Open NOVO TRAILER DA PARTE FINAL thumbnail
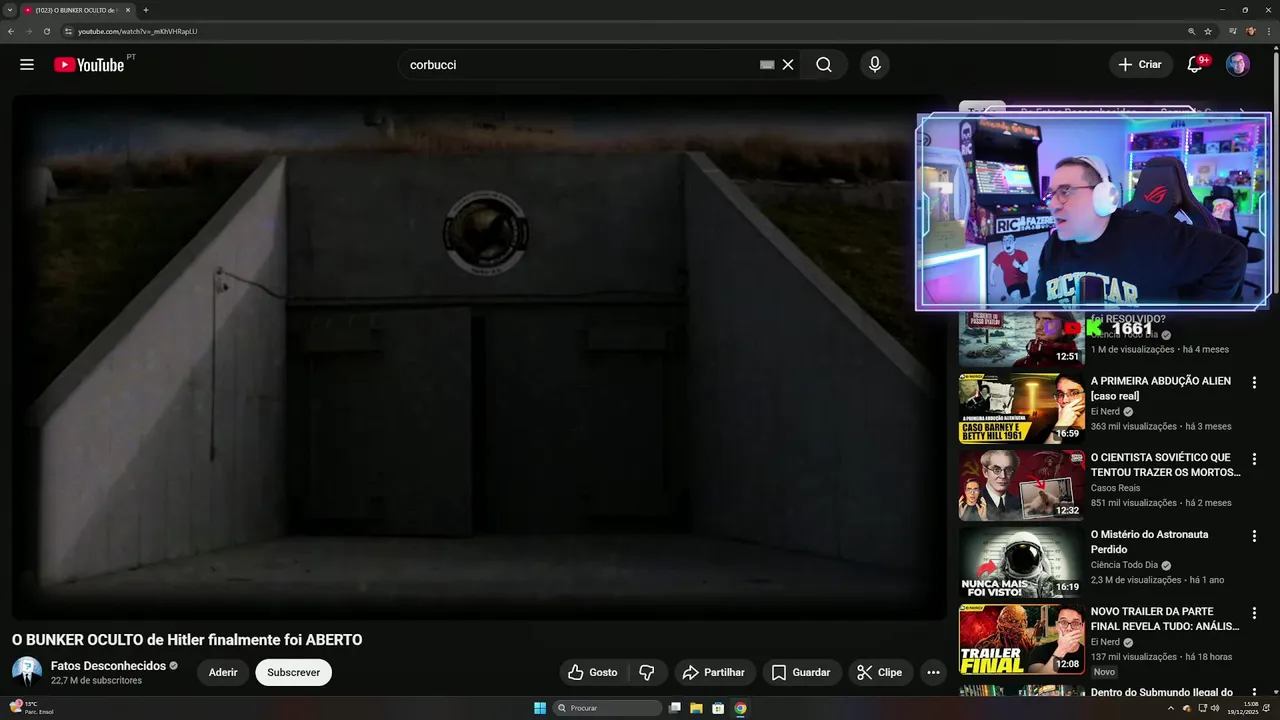This screenshot has height=720, width=1280. pos(1021,639)
